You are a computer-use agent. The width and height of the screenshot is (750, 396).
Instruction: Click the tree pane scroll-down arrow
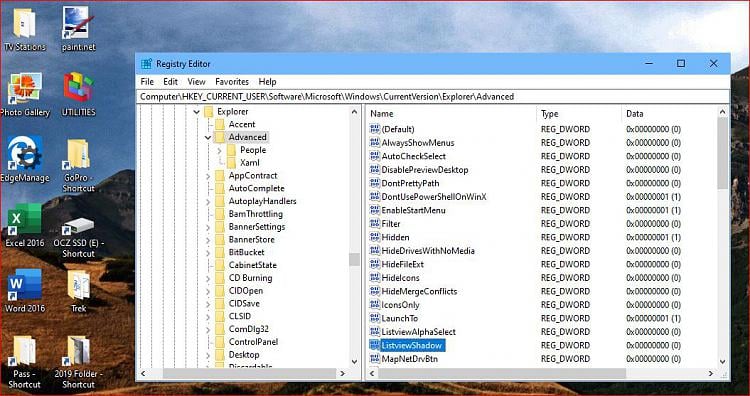point(354,362)
